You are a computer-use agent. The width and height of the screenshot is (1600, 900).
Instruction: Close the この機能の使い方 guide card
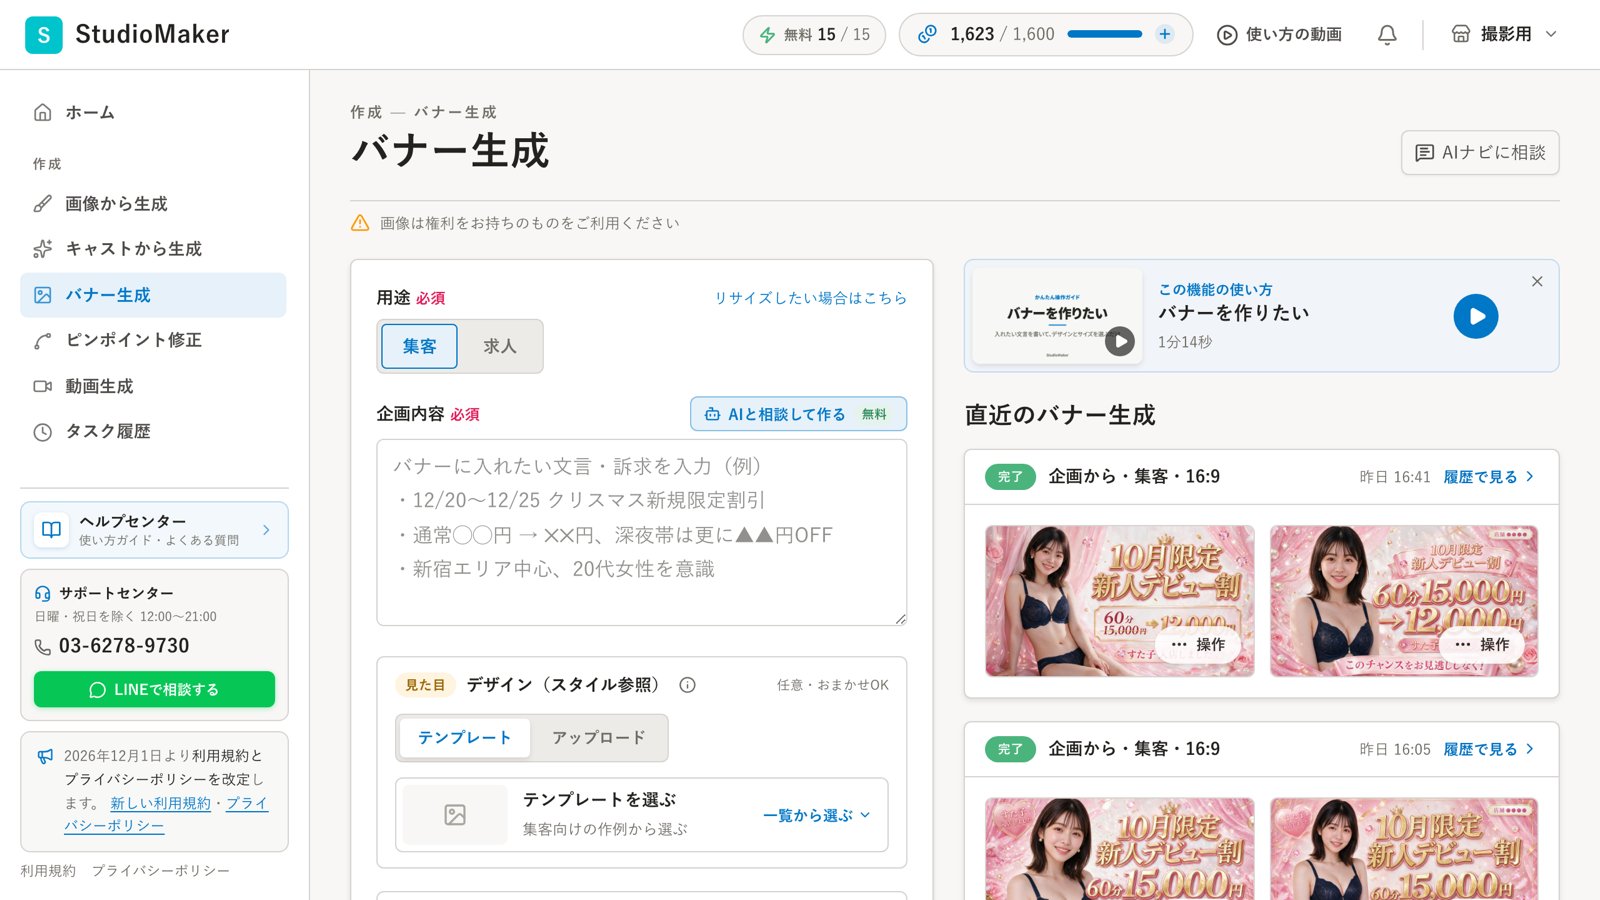(1537, 281)
